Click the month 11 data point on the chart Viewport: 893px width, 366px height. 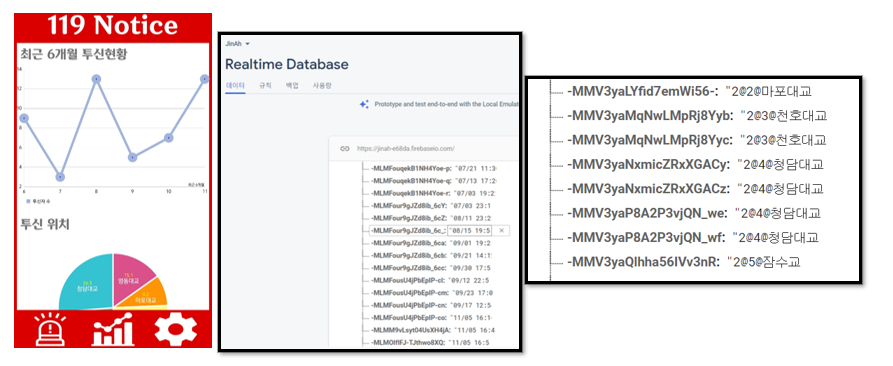coord(204,79)
